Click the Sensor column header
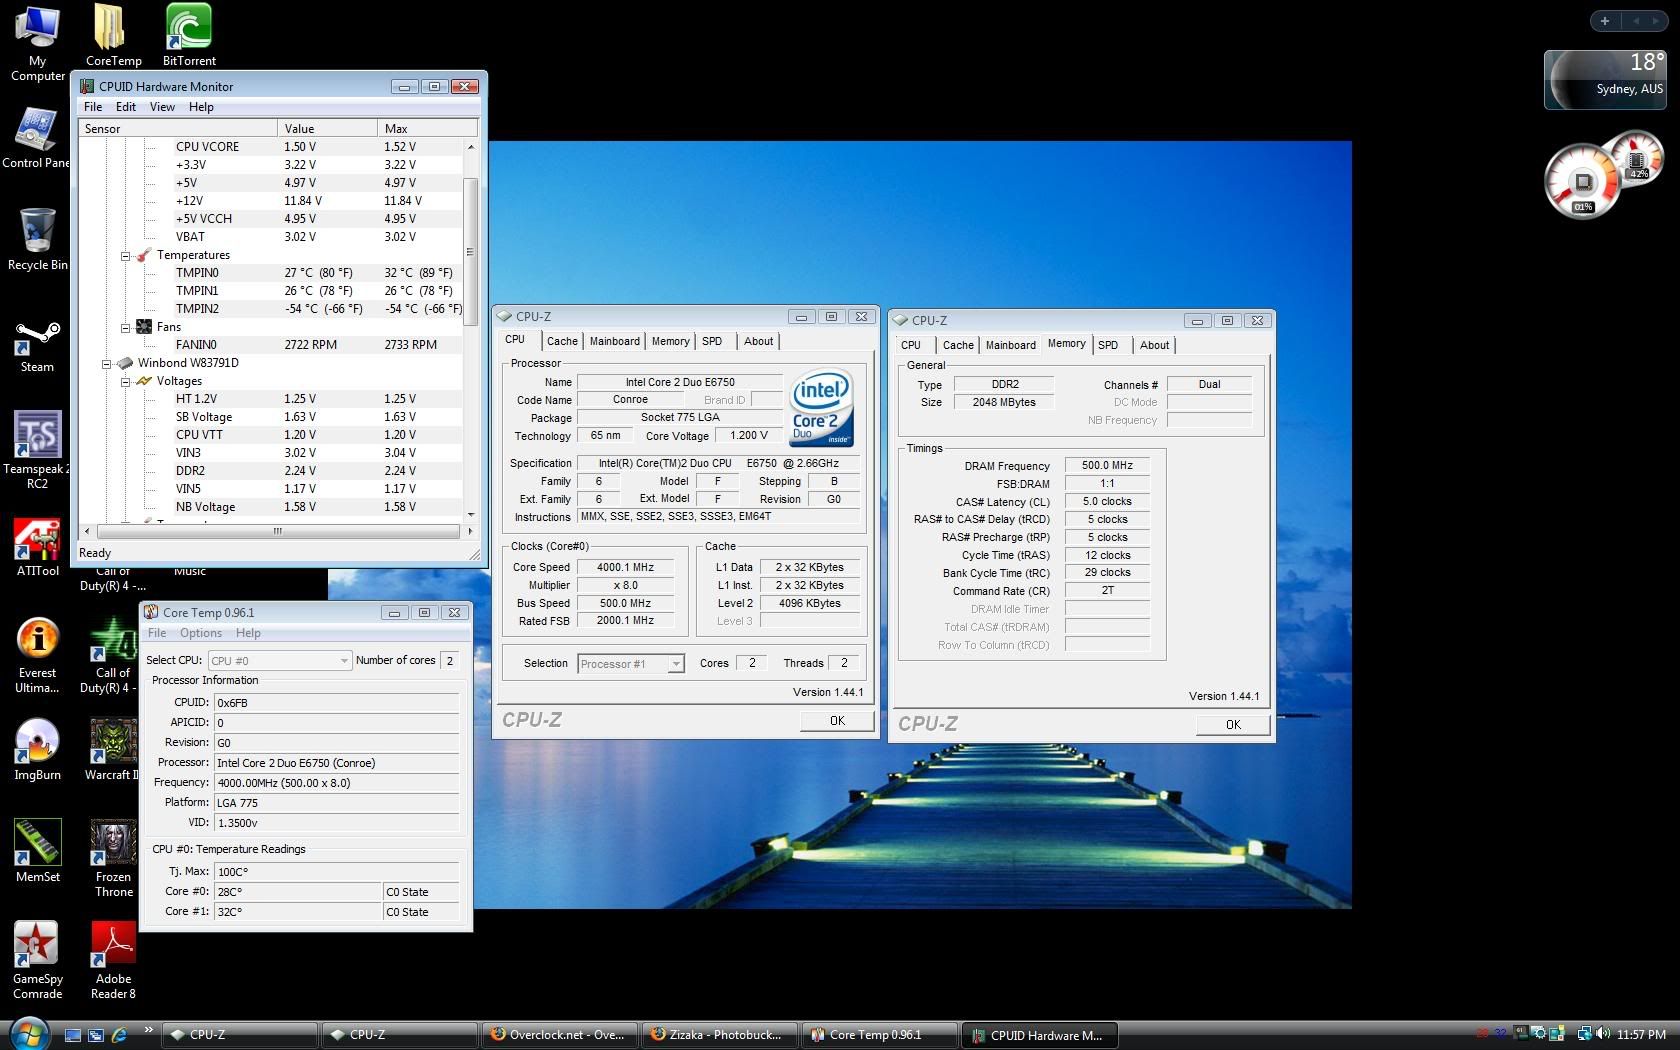The width and height of the screenshot is (1680, 1050). 178,128
